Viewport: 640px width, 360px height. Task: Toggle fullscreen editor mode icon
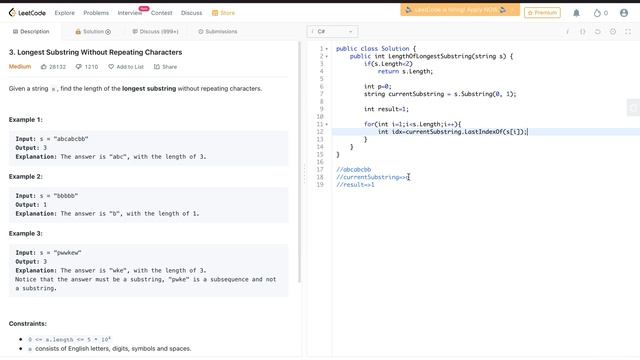[x=628, y=31]
